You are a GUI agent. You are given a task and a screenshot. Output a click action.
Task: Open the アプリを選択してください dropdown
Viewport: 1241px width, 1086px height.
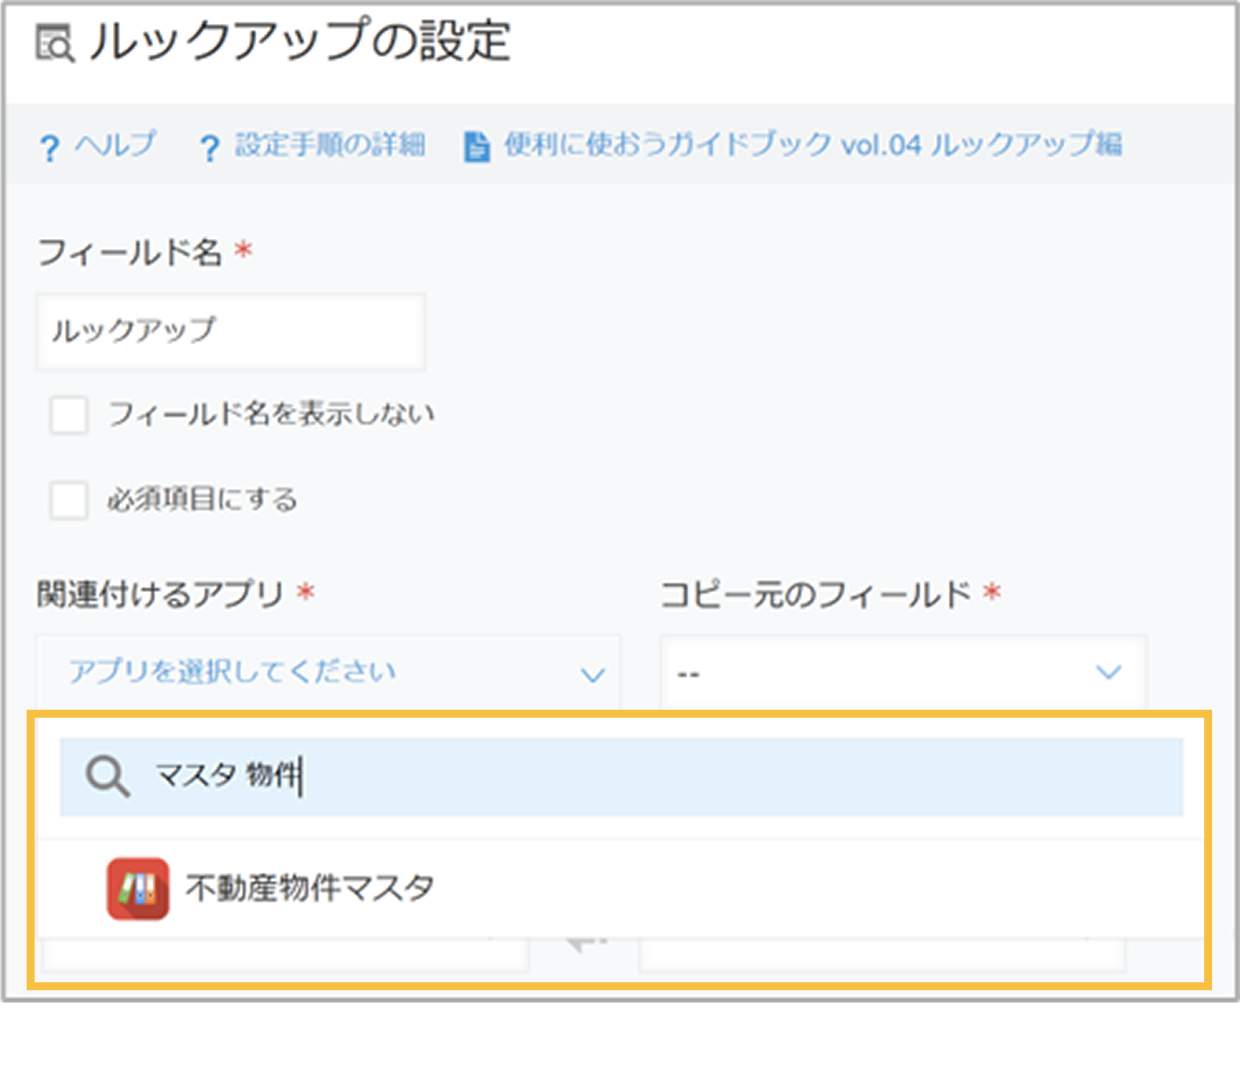coord(328,672)
